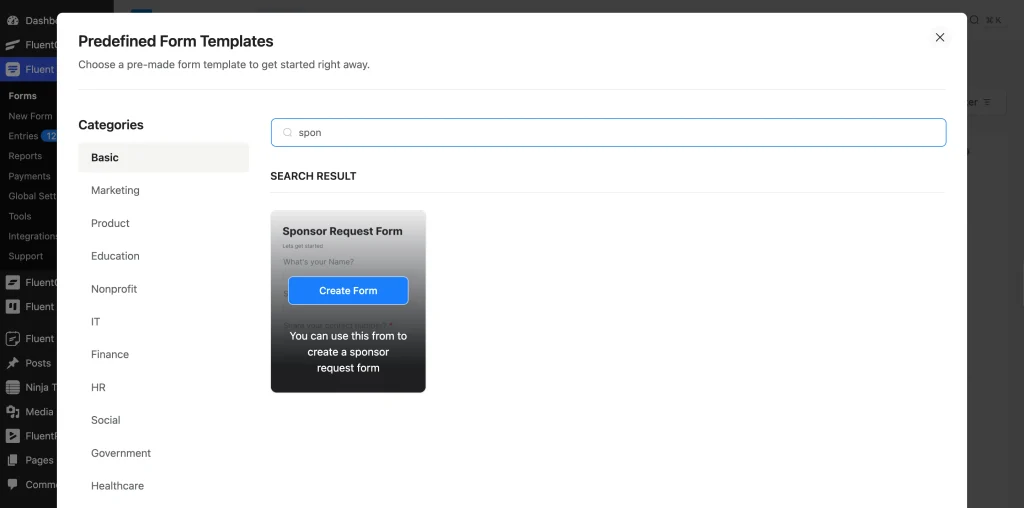Click the "SEARCH RESULT" heading text
The image size is (1024, 508).
[313, 176]
